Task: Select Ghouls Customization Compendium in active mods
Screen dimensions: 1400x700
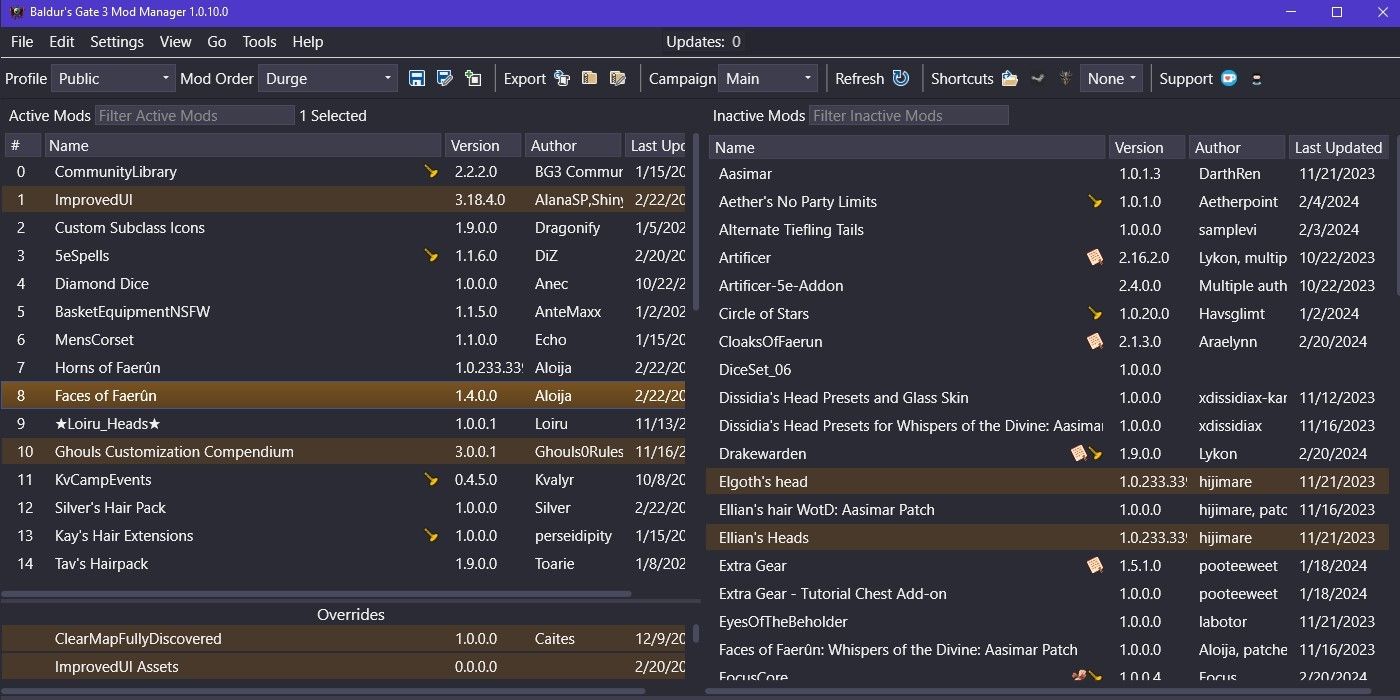Action: click(174, 452)
